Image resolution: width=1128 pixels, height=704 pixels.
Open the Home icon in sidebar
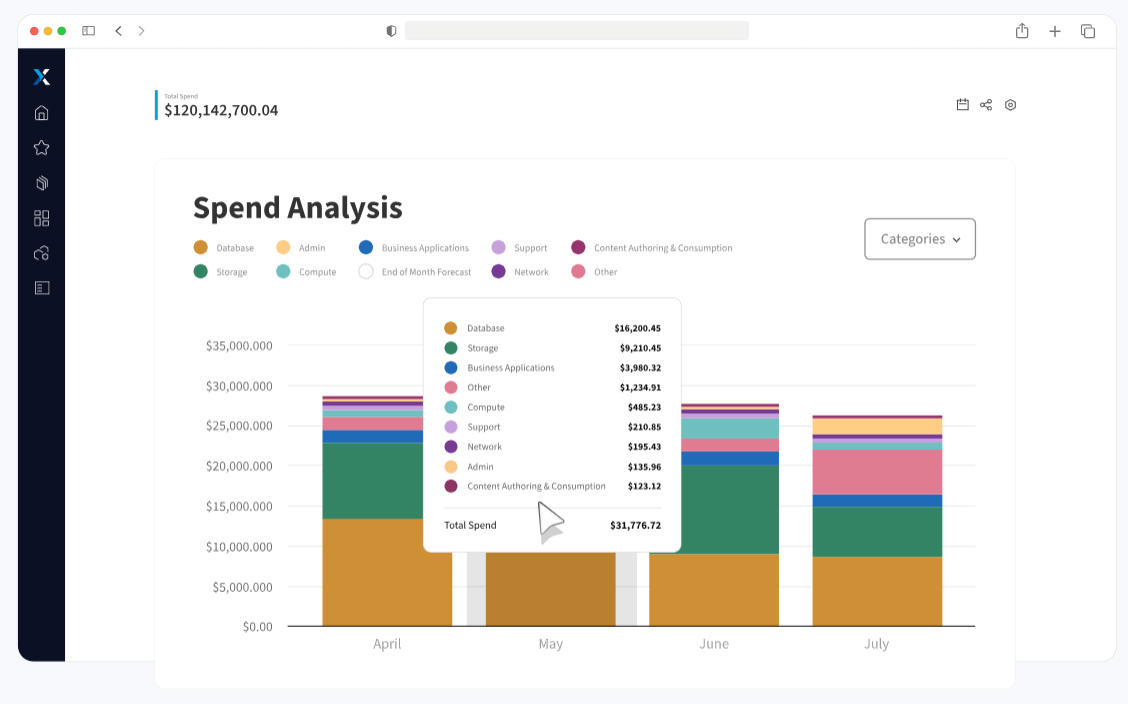click(41, 113)
